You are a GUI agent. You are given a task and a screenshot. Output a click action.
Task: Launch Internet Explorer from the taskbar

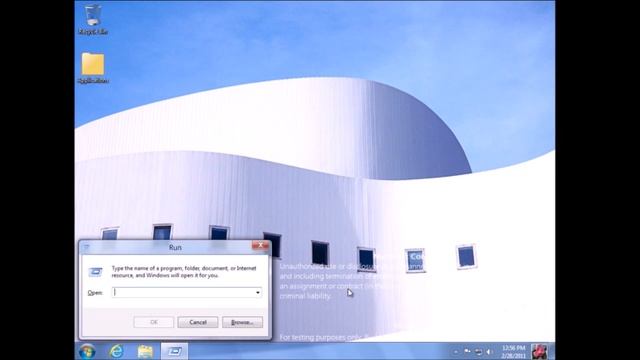(x=116, y=351)
